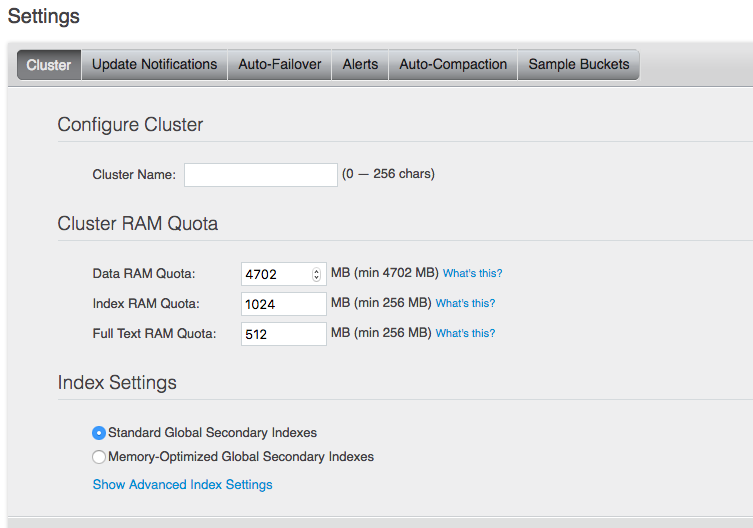Click the Full Text RAM Quota field
This screenshot has height=528, width=753.
pos(284,334)
